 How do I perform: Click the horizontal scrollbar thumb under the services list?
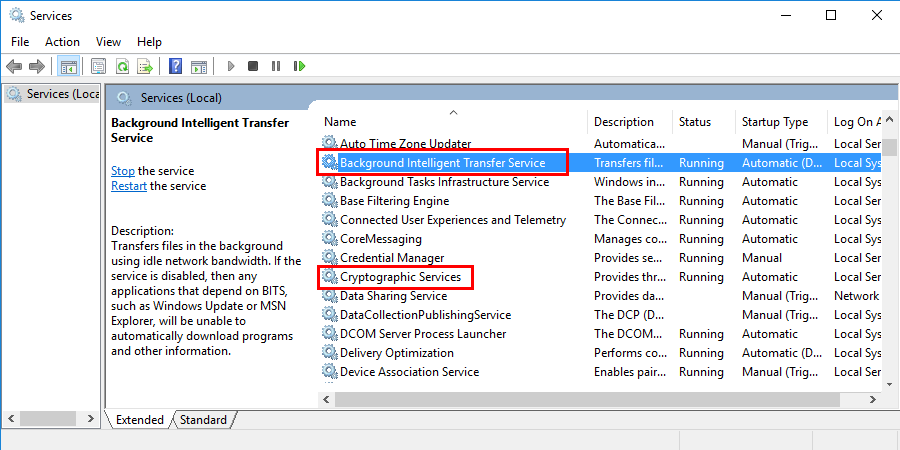[587, 399]
